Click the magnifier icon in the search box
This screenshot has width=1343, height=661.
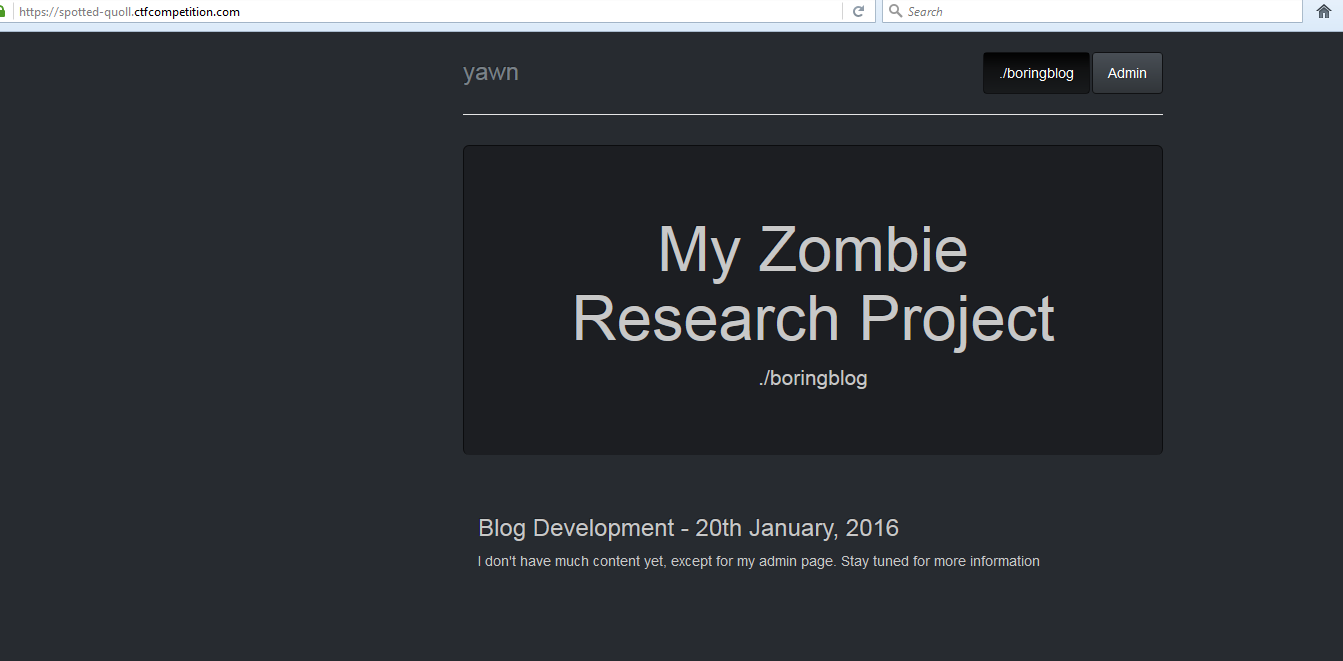pyautogui.click(x=895, y=12)
